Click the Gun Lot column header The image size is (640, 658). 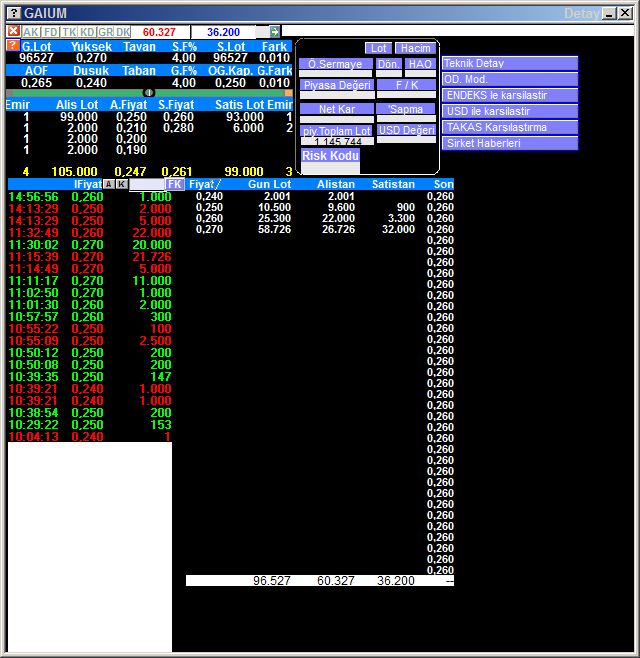[269, 184]
